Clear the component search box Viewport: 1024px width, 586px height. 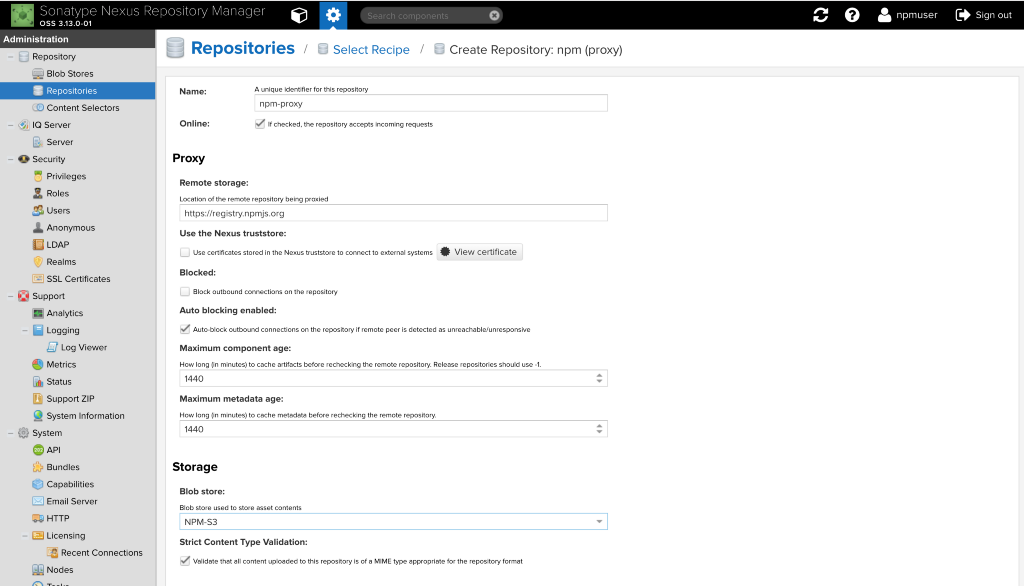[x=494, y=16]
